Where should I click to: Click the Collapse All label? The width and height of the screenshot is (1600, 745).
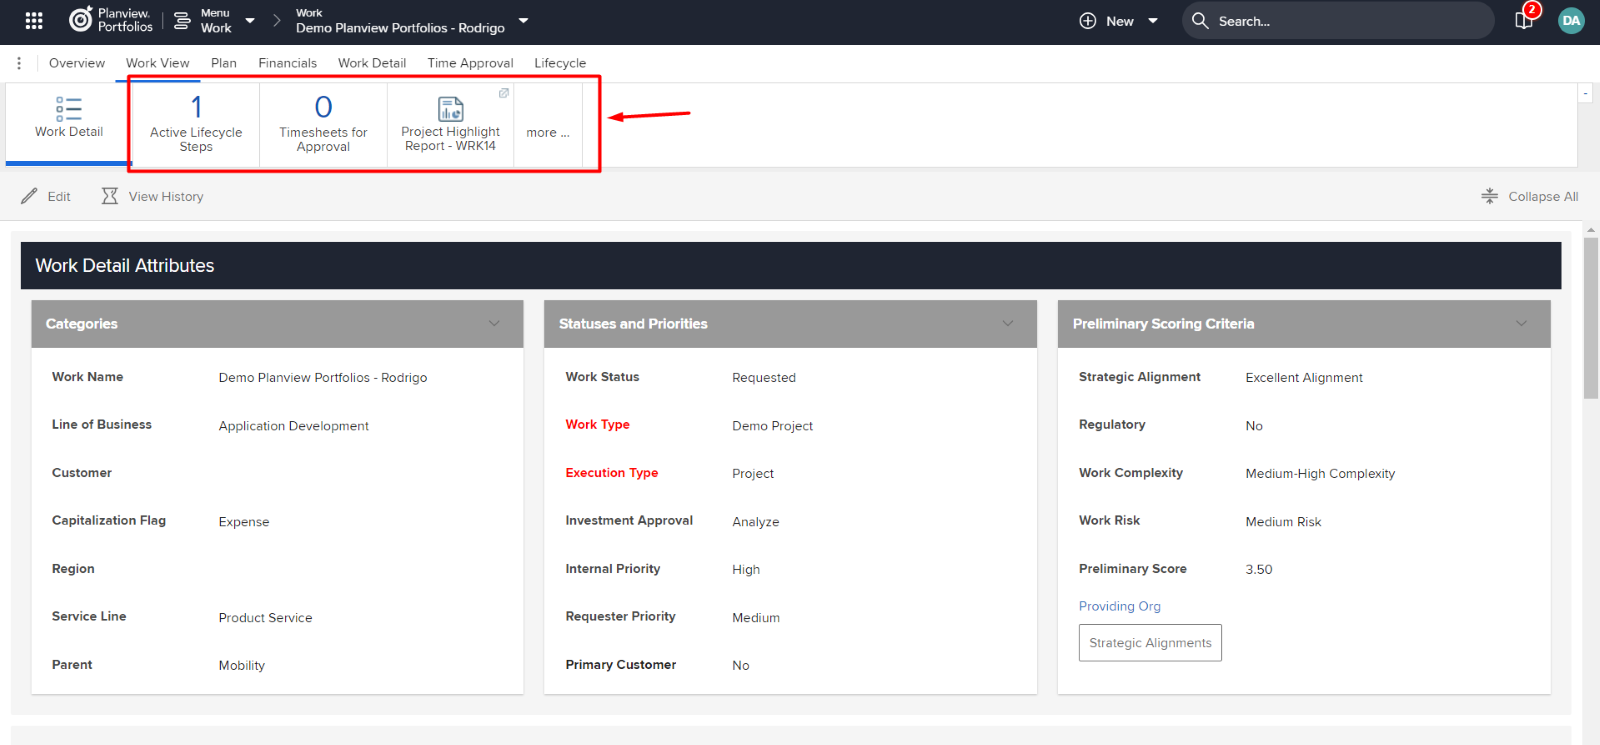pyautogui.click(x=1543, y=197)
